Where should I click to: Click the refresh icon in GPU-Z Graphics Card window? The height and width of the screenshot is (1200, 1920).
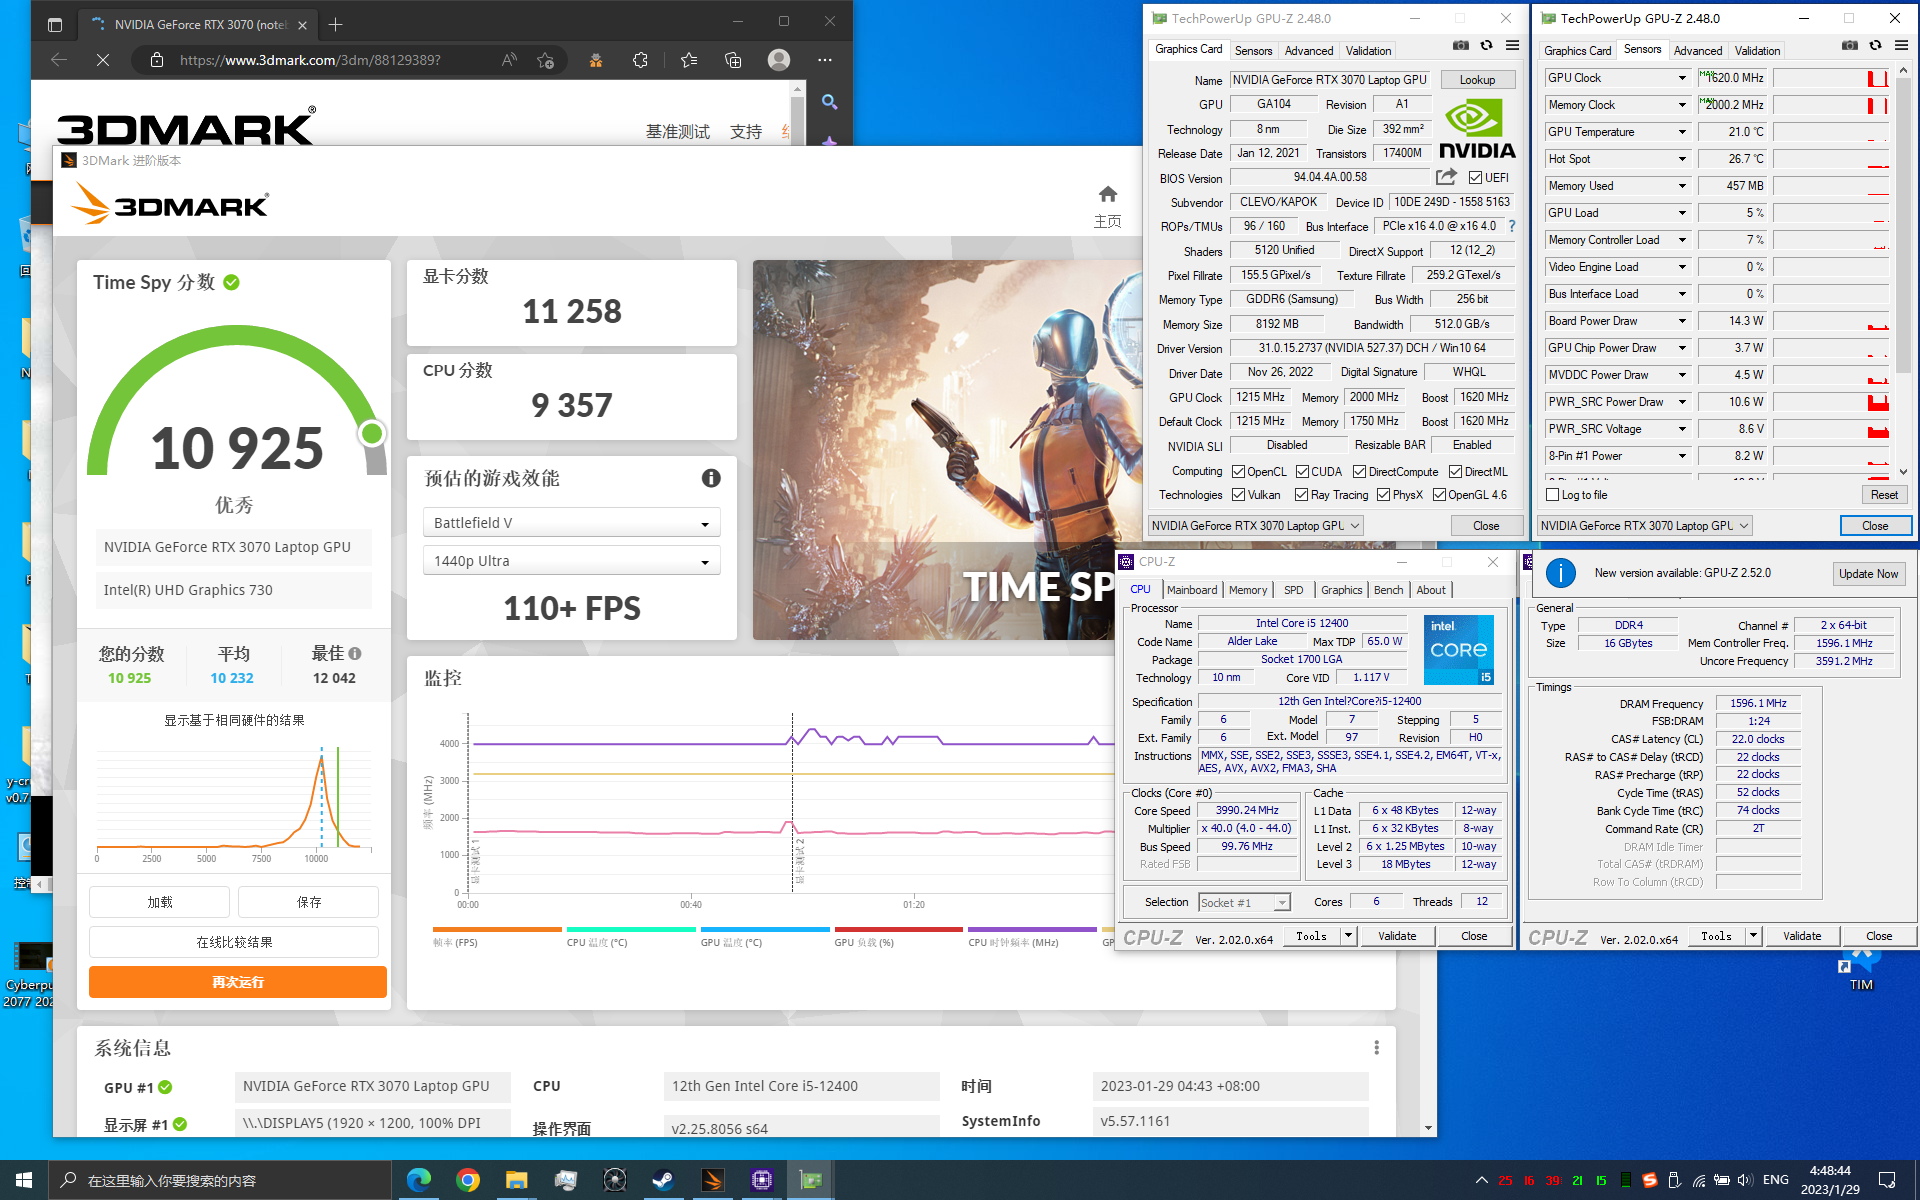[1487, 46]
